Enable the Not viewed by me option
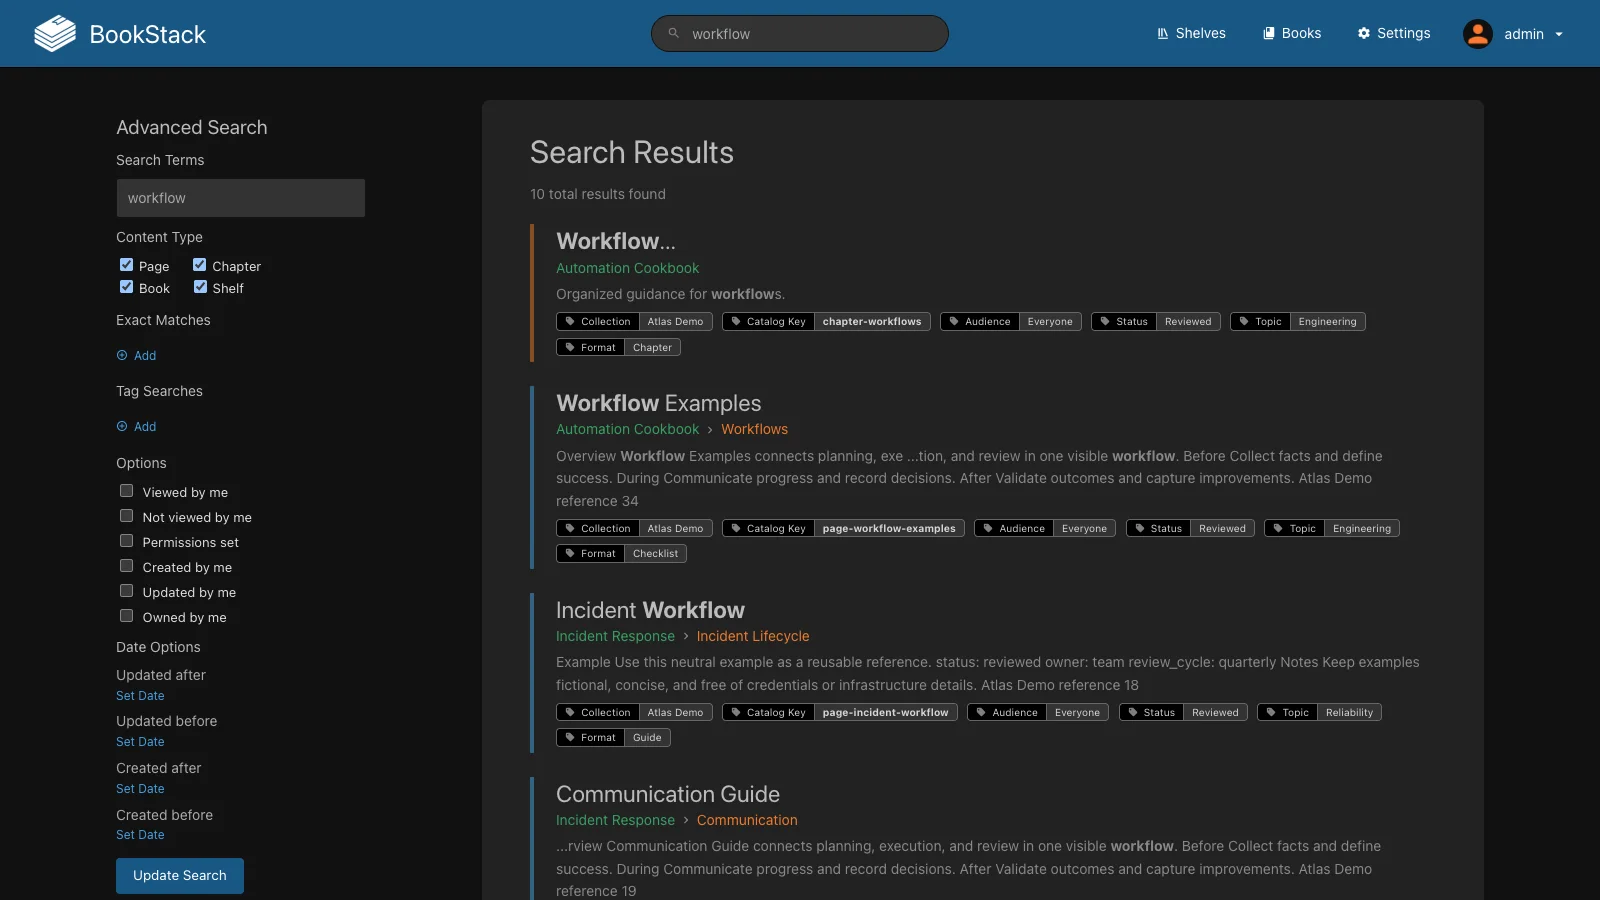The height and width of the screenshot is (900, 1600). point(127,516)
